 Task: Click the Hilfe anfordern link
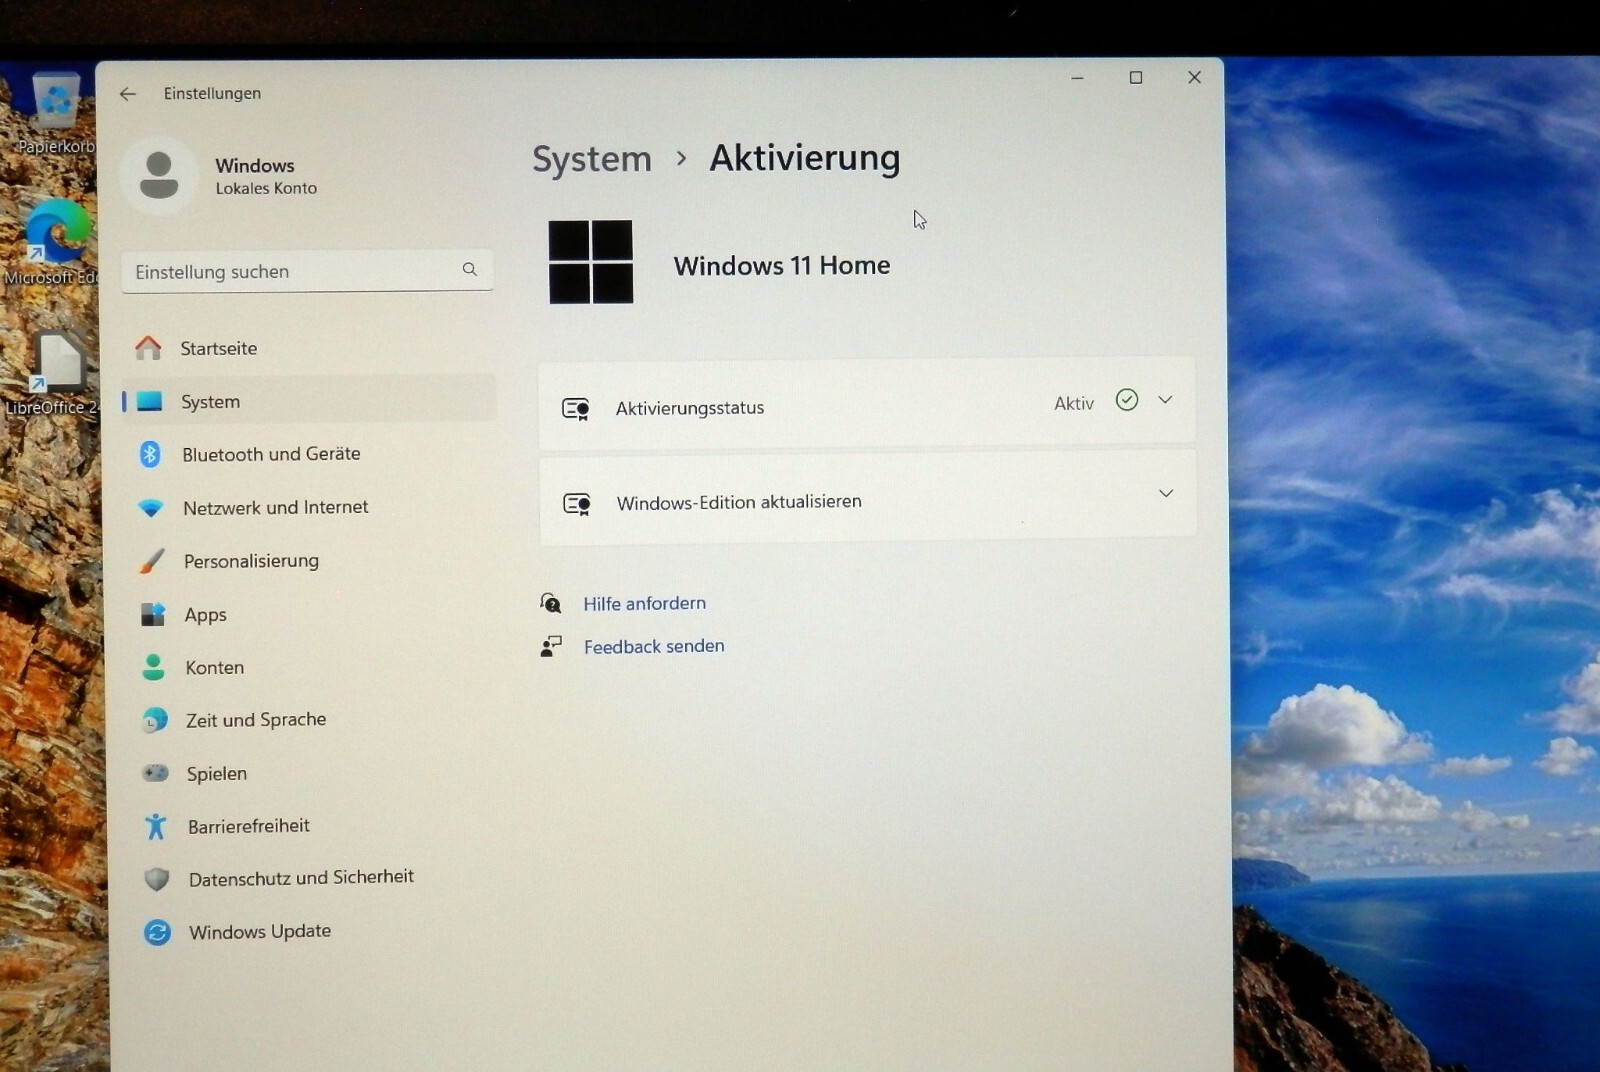tap(644, 603)
